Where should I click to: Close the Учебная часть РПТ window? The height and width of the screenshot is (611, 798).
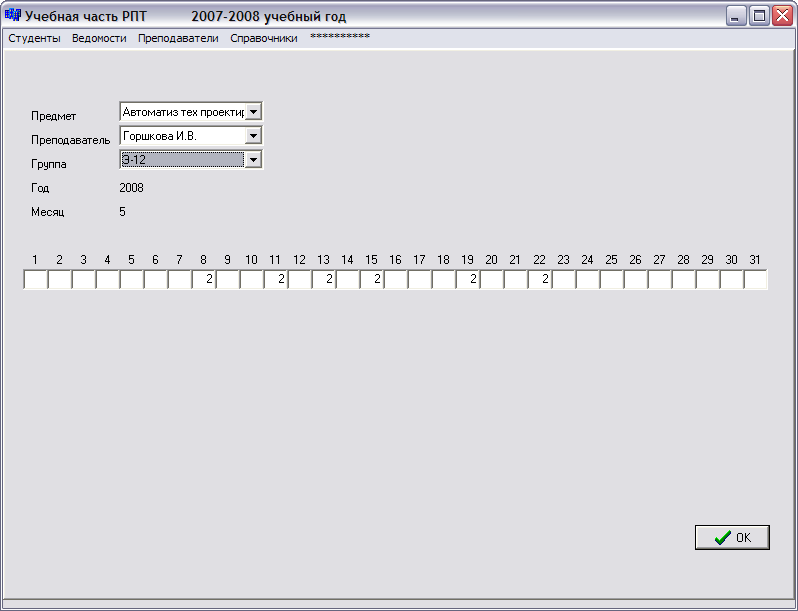click(x=782, y=16)
